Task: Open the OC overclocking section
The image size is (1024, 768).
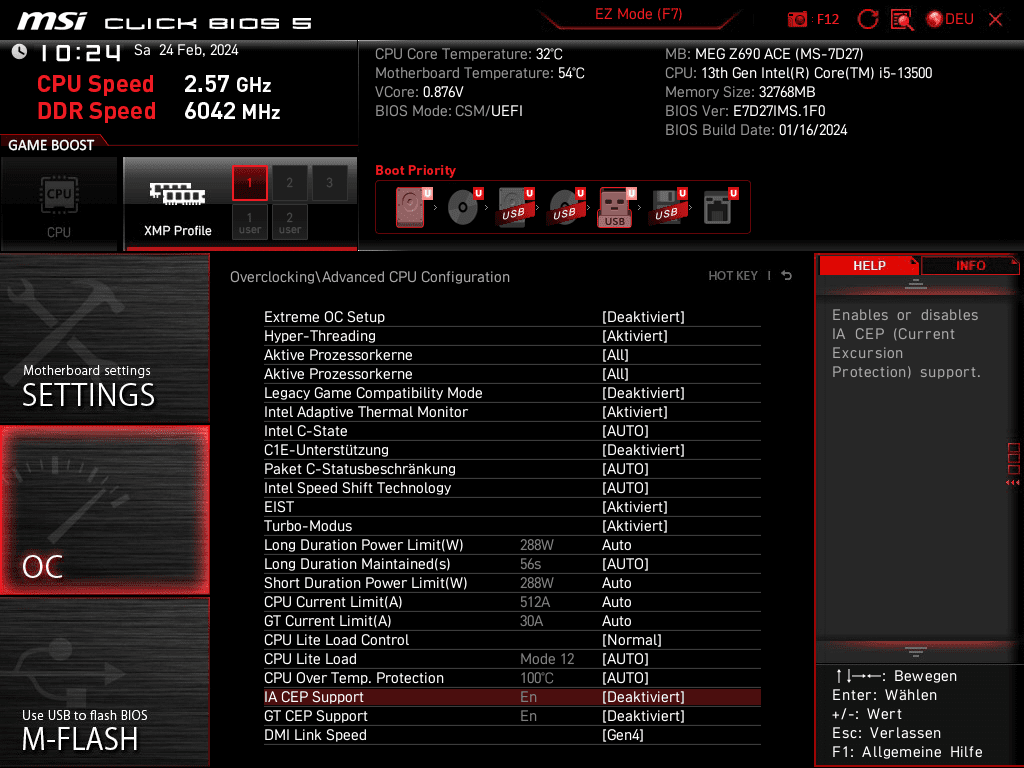Action: (x=104, y=510)
